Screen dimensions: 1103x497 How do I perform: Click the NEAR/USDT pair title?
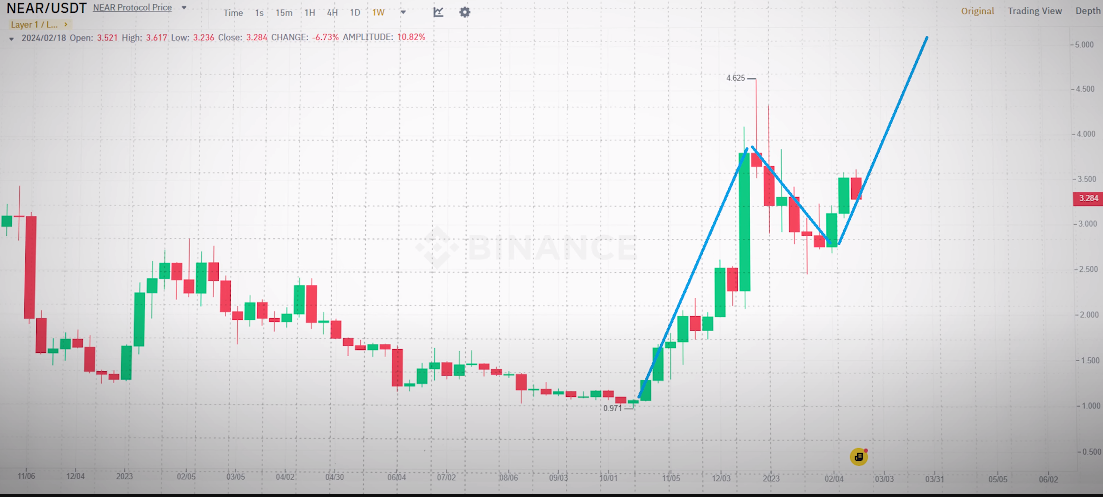[x=46, y=9]
